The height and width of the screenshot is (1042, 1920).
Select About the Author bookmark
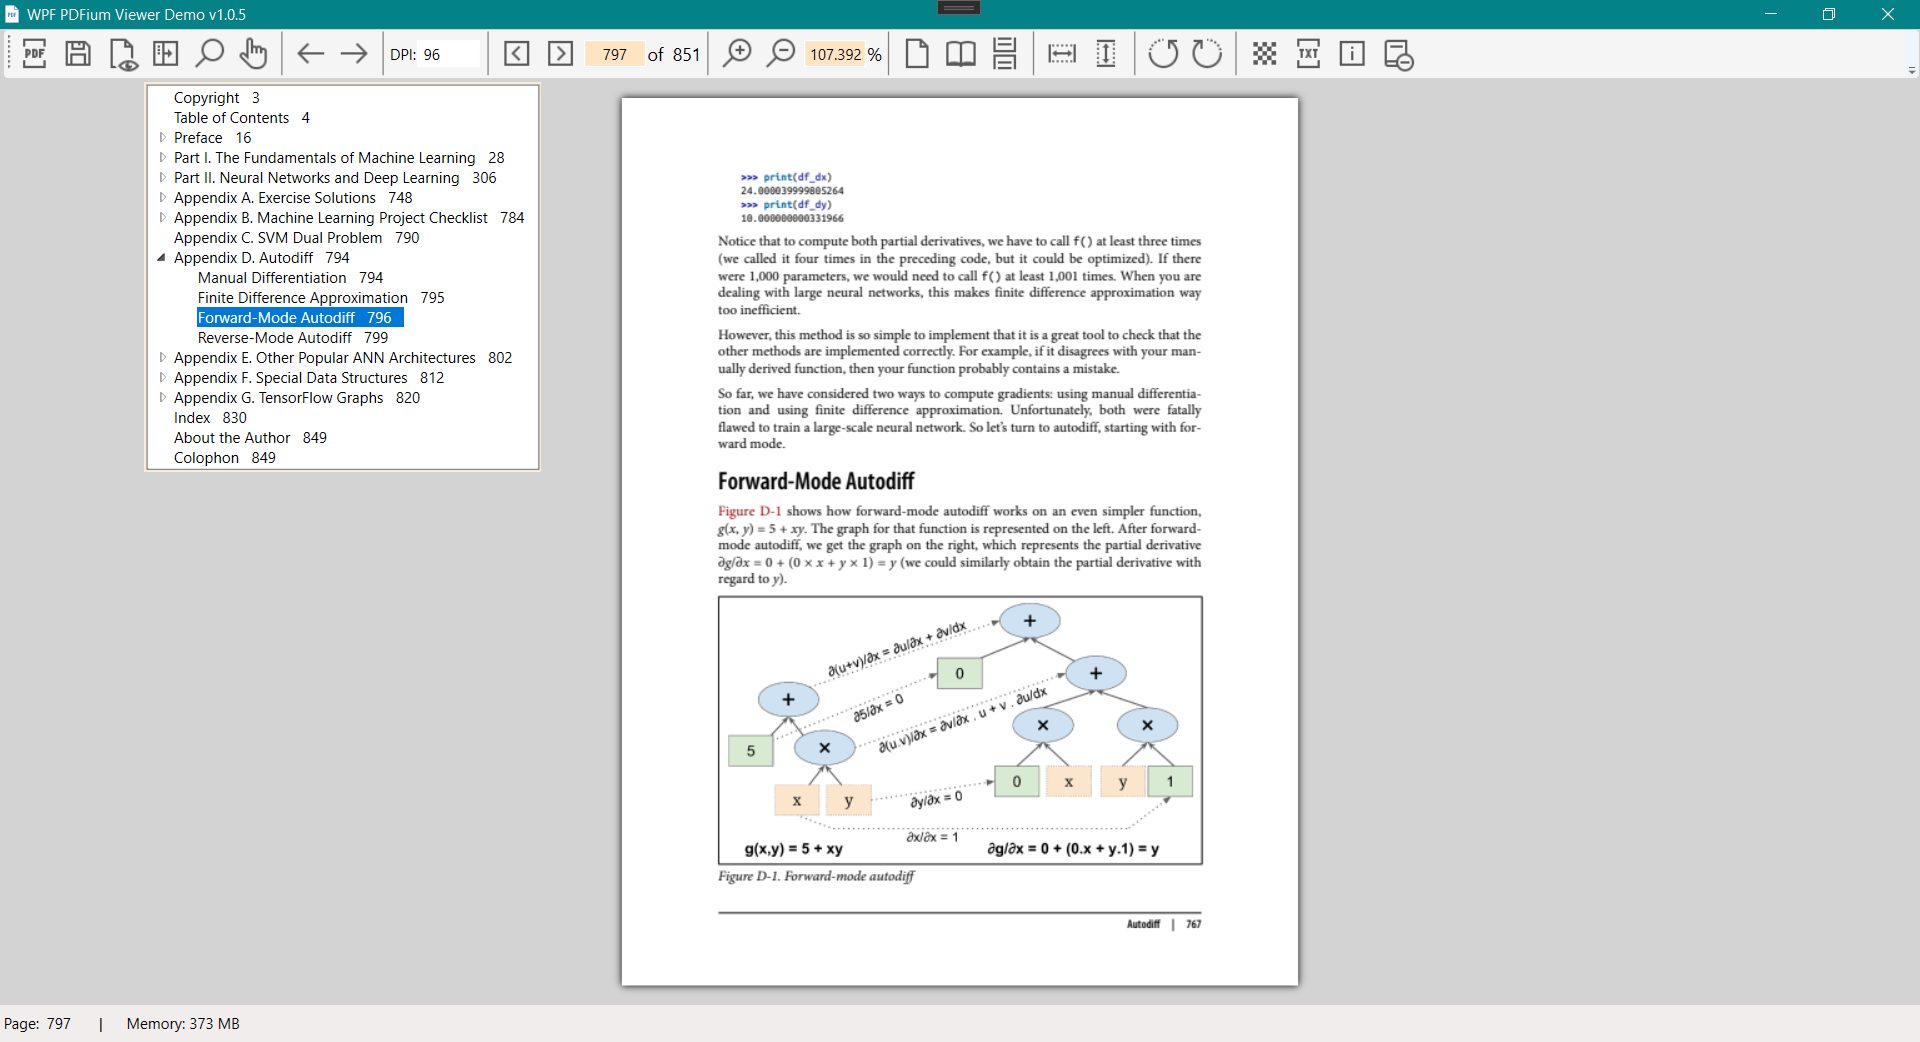pos(250,438)
